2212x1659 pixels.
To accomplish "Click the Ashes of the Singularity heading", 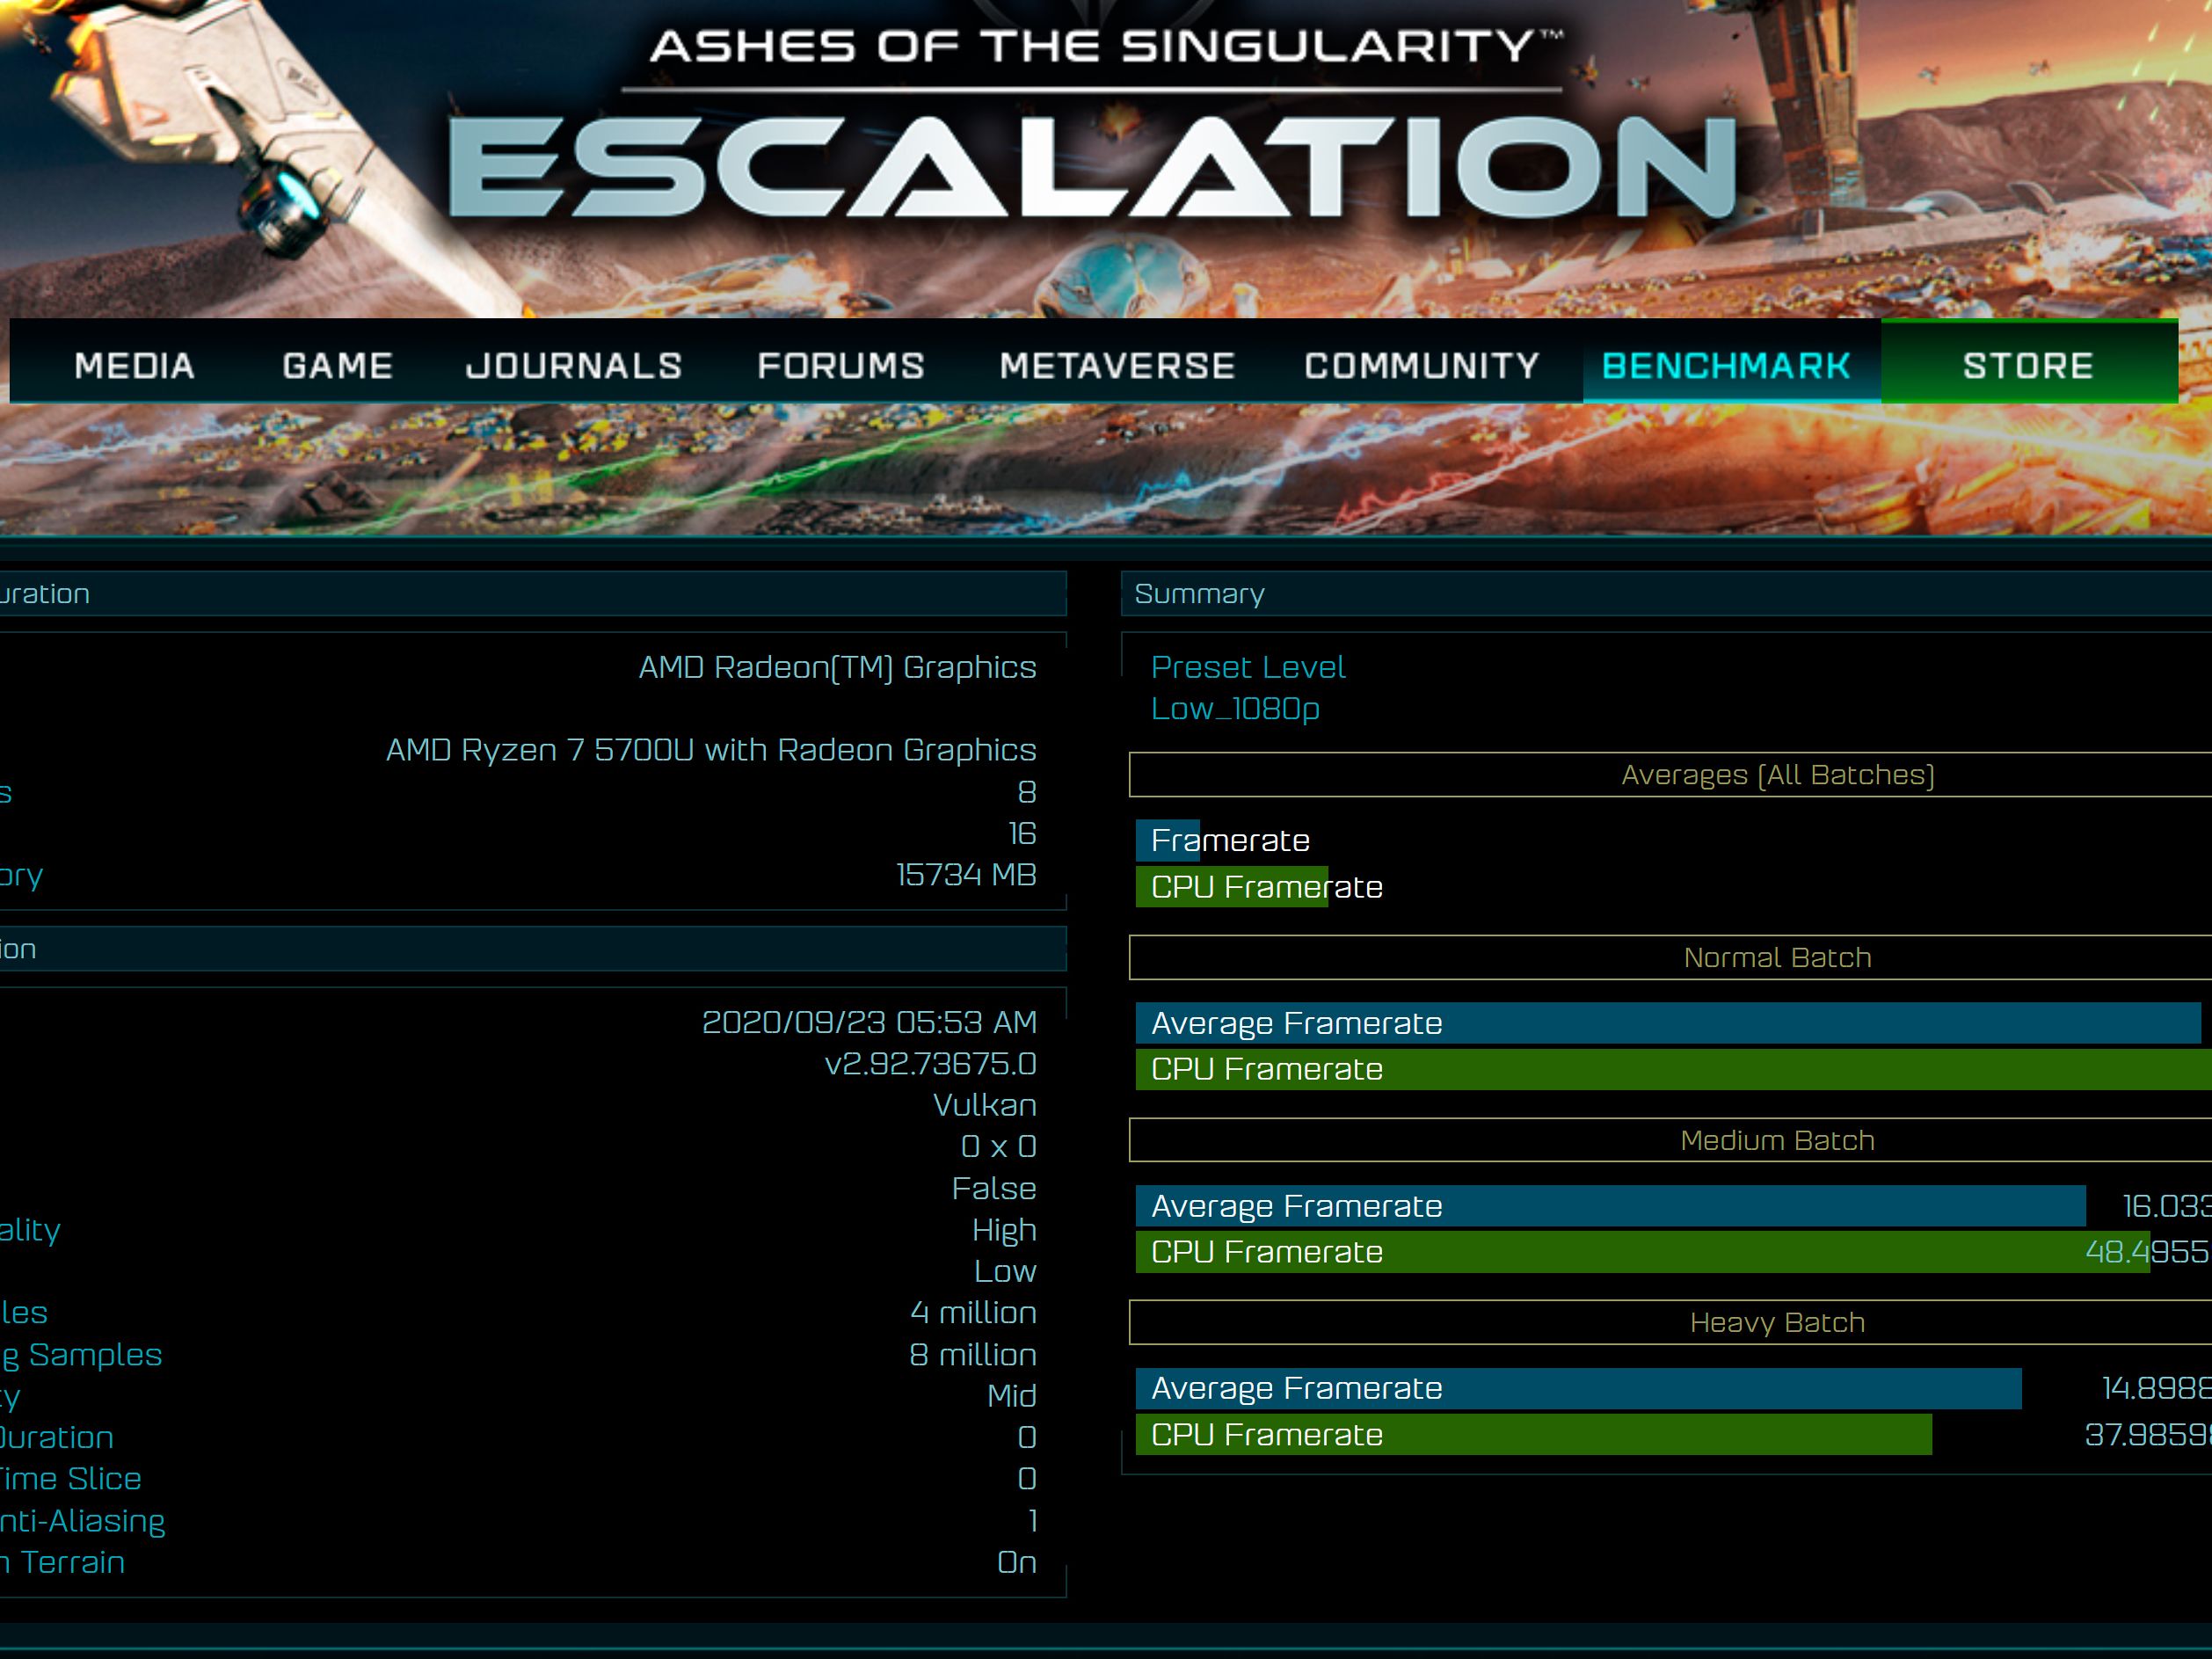I will (1107, 46).
